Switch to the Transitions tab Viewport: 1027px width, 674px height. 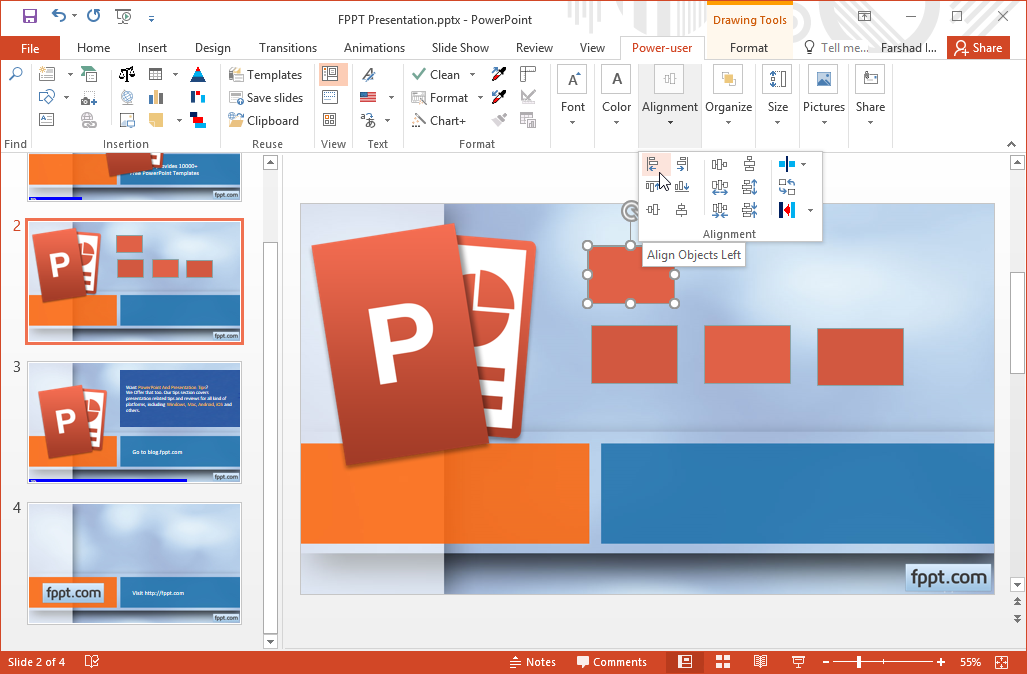click(287, 48)
